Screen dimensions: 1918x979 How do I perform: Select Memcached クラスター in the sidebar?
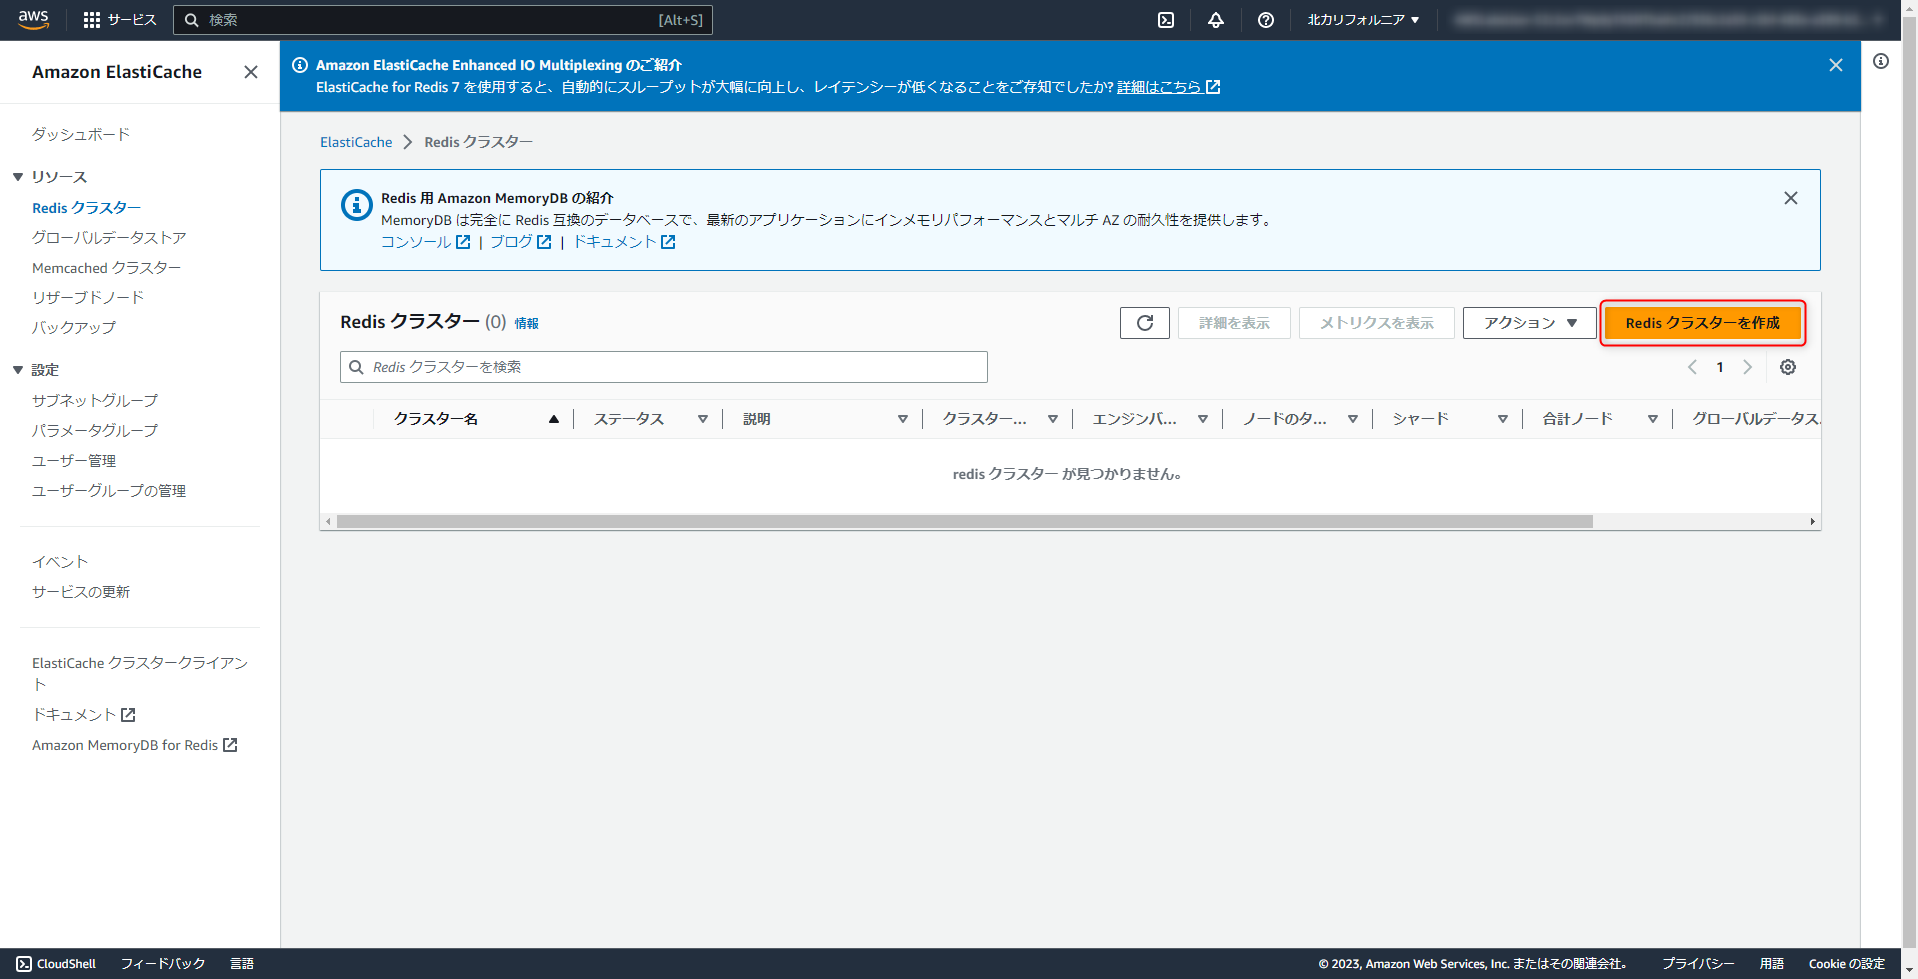pyautogui.click(x=105, y=267)
